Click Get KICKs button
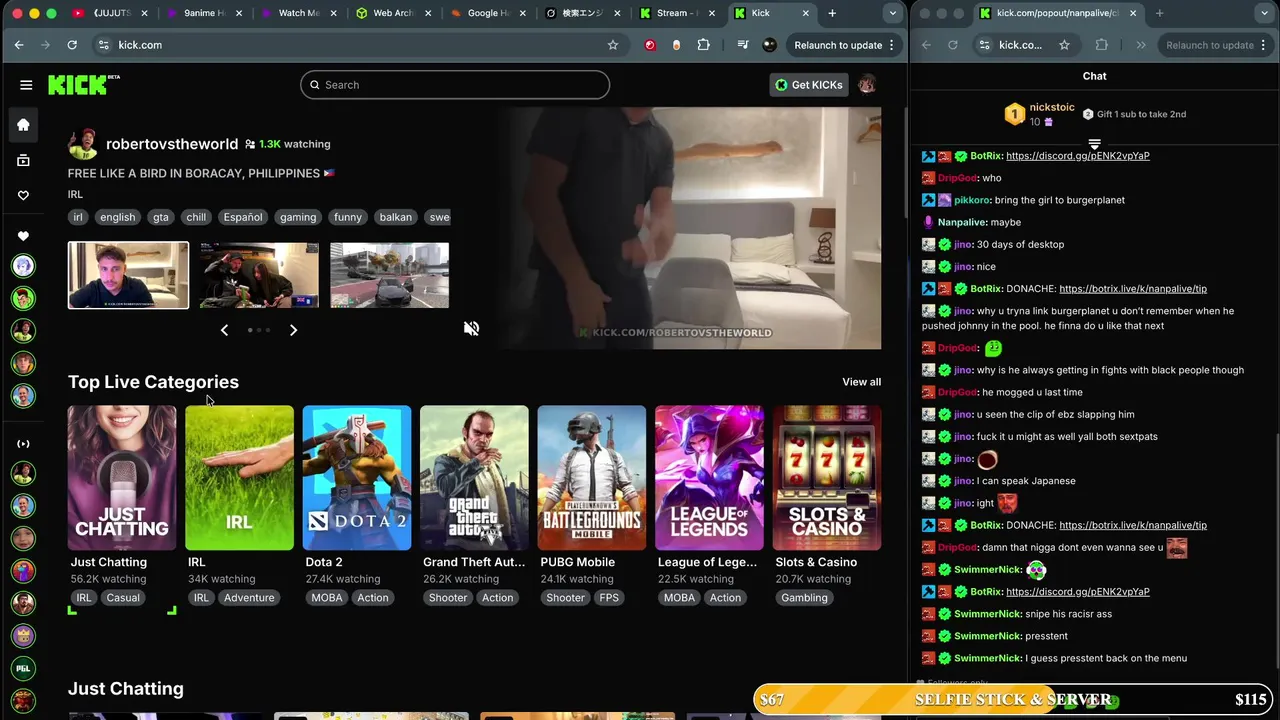This screenshot has height=720, width=1280. click(x=808, y=85)
